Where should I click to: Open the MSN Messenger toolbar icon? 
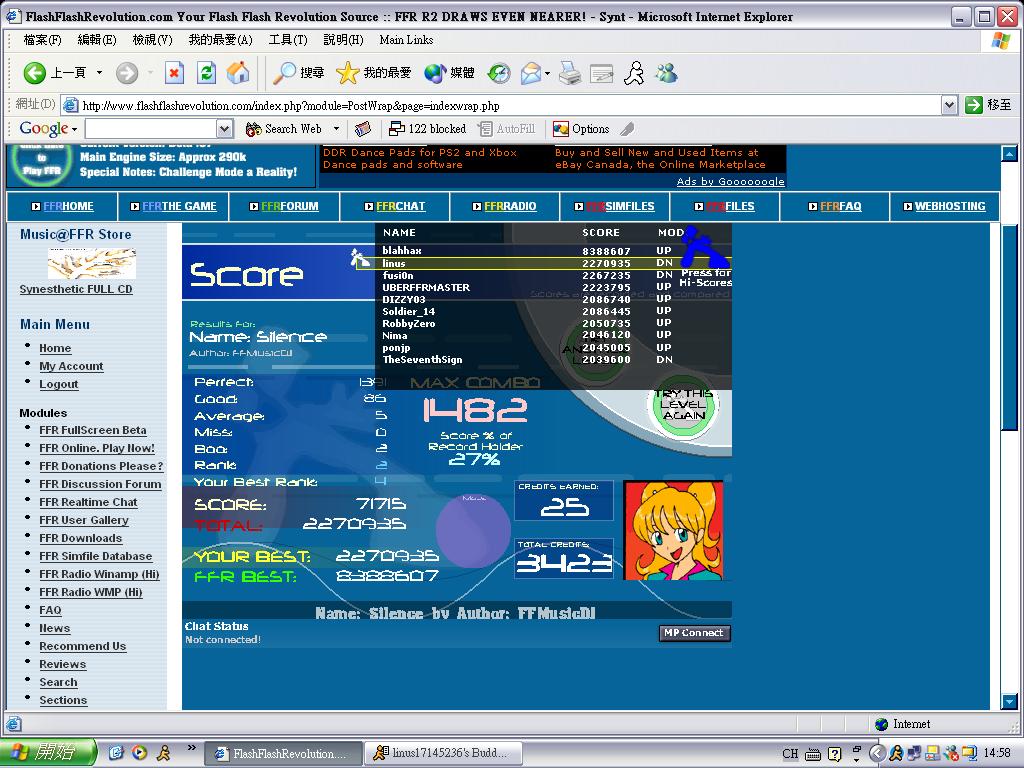tap(667, 72)
